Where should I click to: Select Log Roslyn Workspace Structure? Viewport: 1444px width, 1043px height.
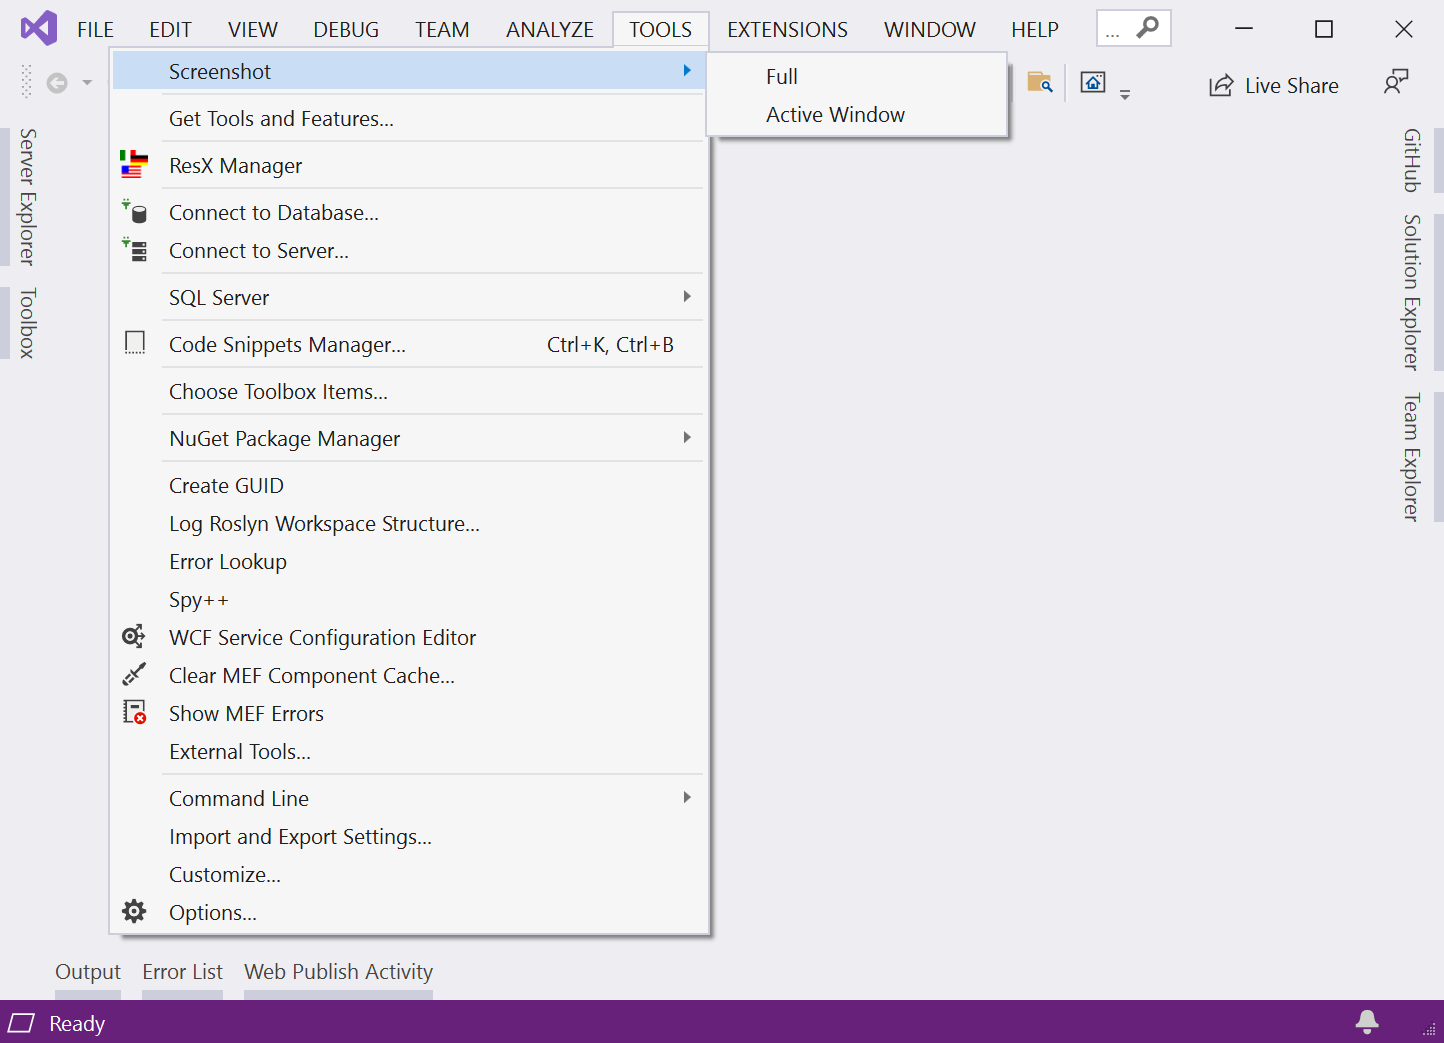[408, 523]
